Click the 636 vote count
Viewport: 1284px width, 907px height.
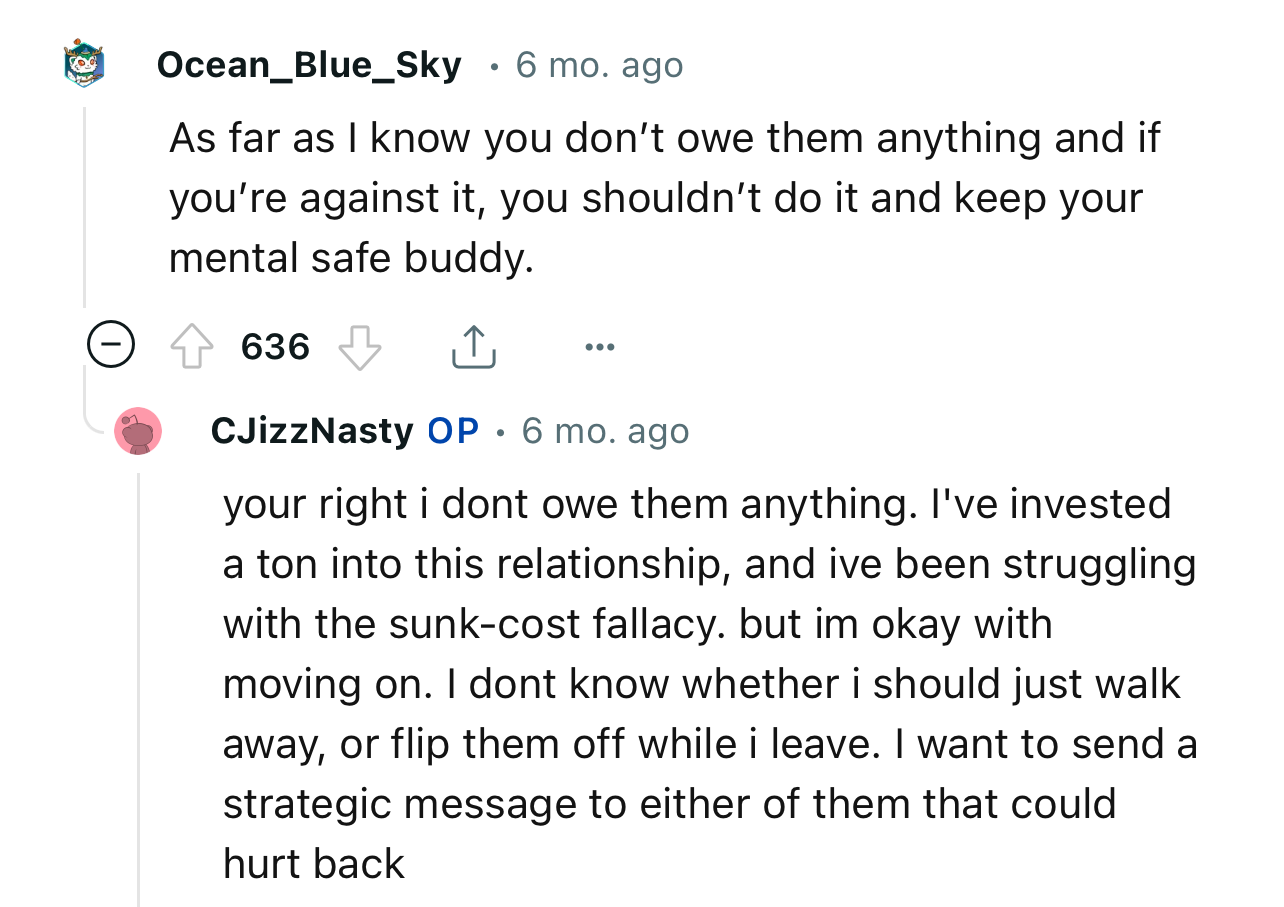click(x=274, y=346)
